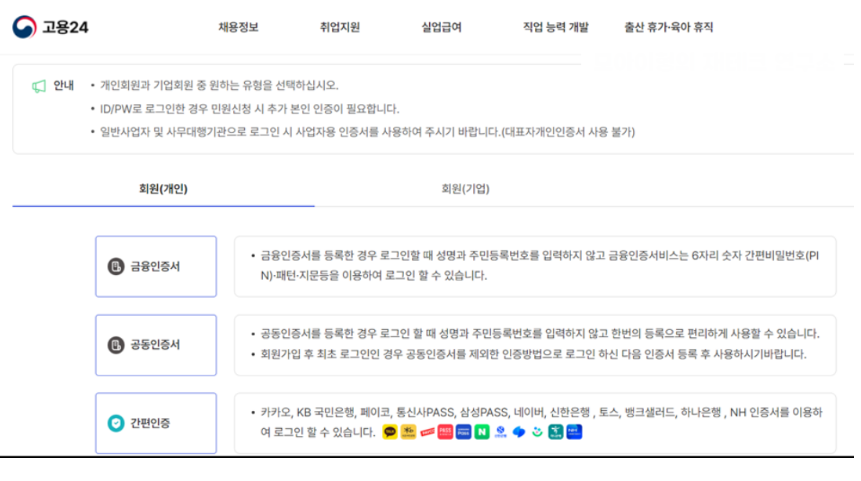The image size is (861, 481).
Task: Click the 안내 heading text
Action: point(64,86)
